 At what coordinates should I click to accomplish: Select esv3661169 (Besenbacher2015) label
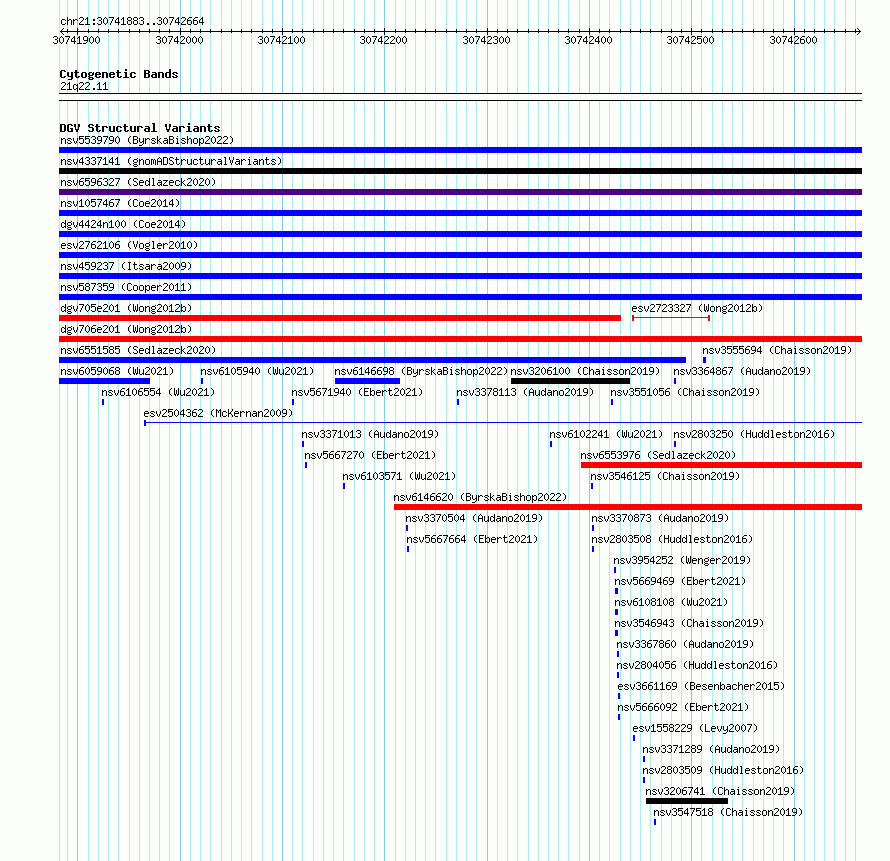tap(701, 686)
